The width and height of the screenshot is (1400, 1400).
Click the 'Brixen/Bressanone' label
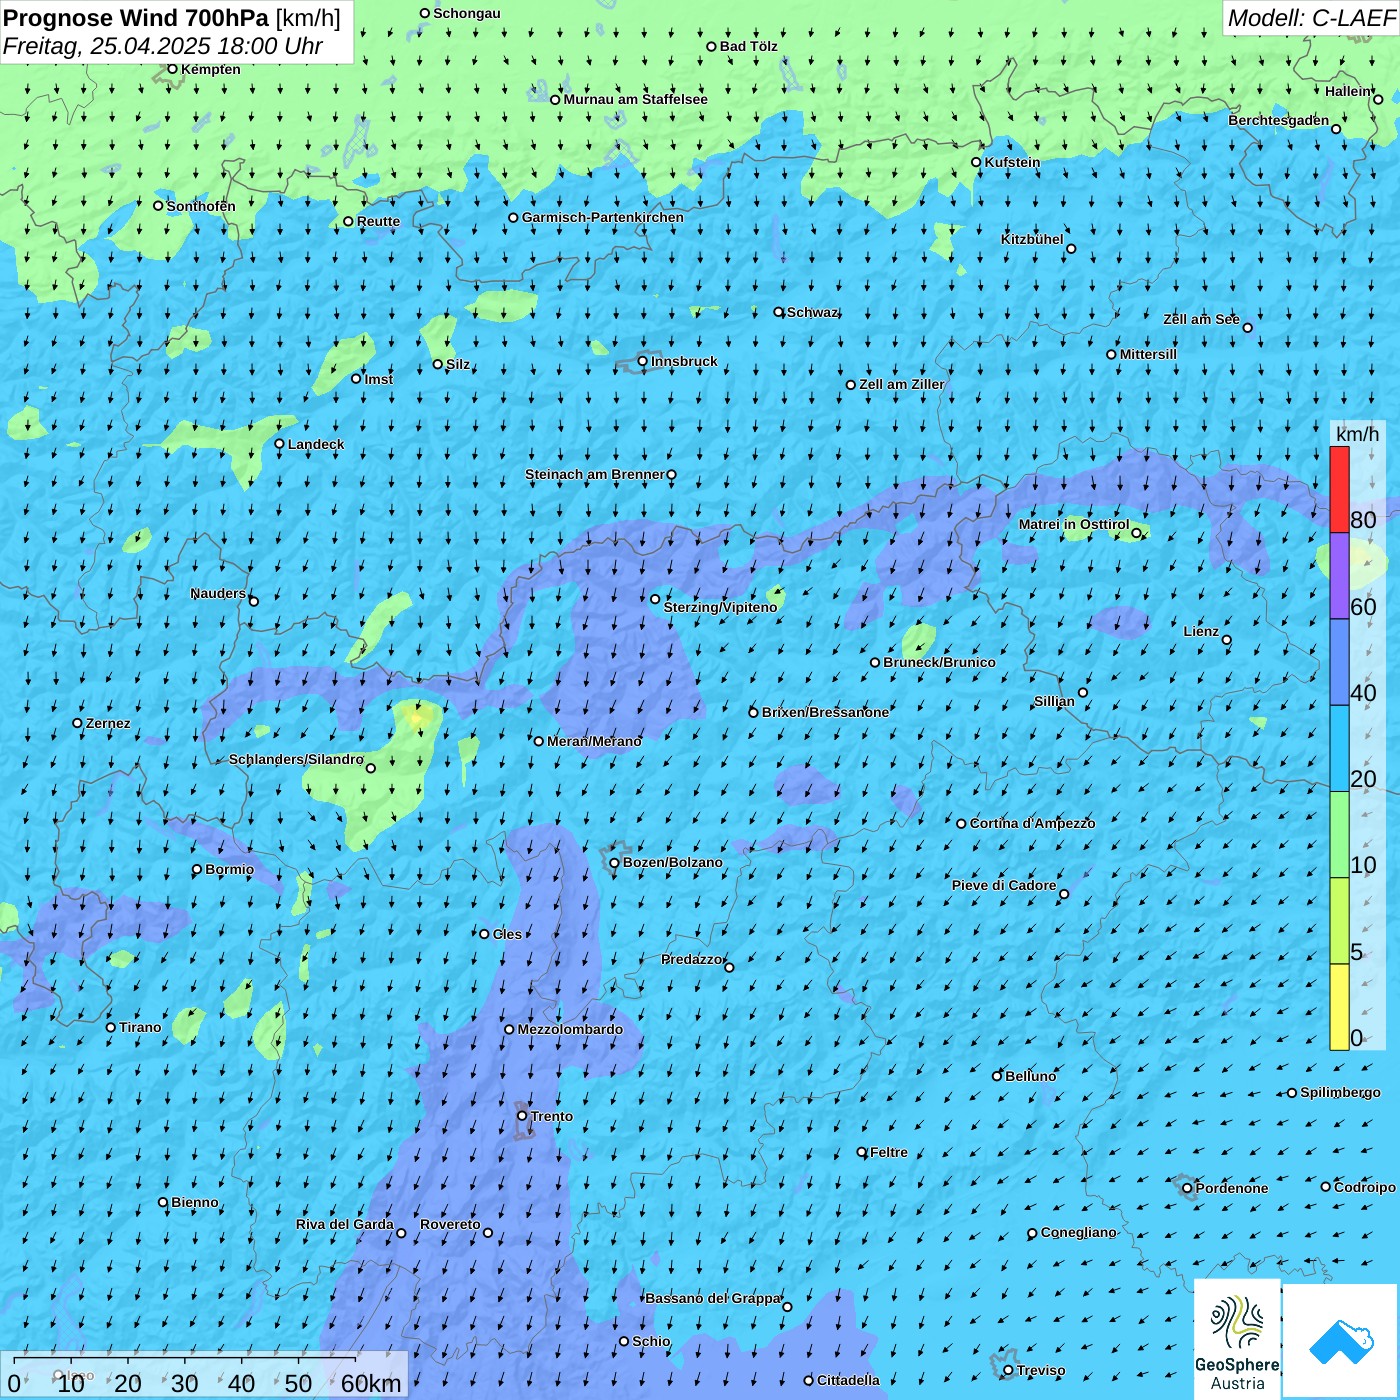pos(825,712)
